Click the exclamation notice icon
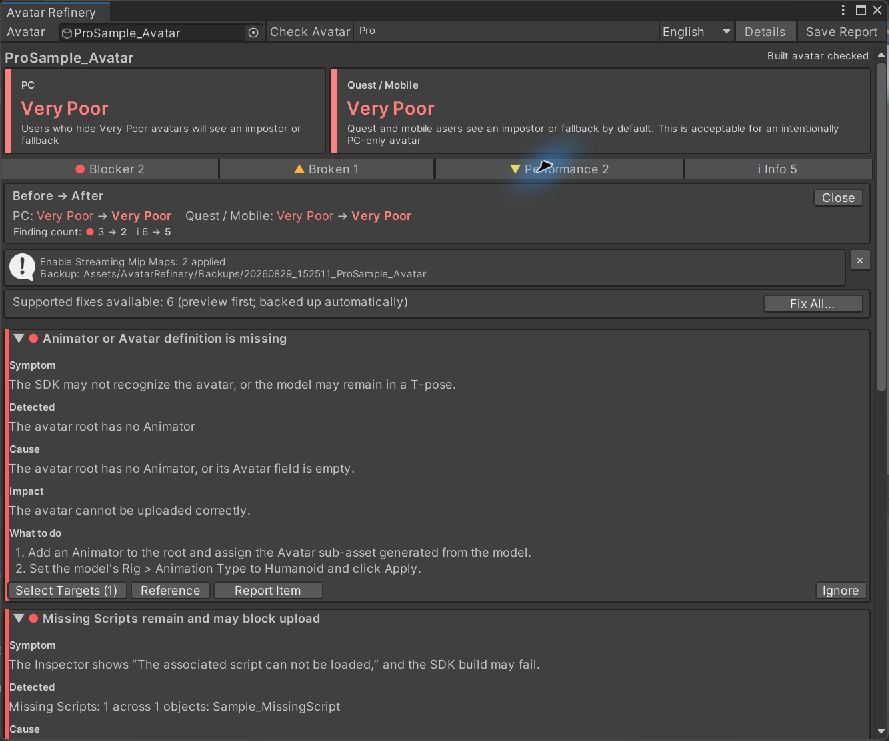 (x=22, y=266)
